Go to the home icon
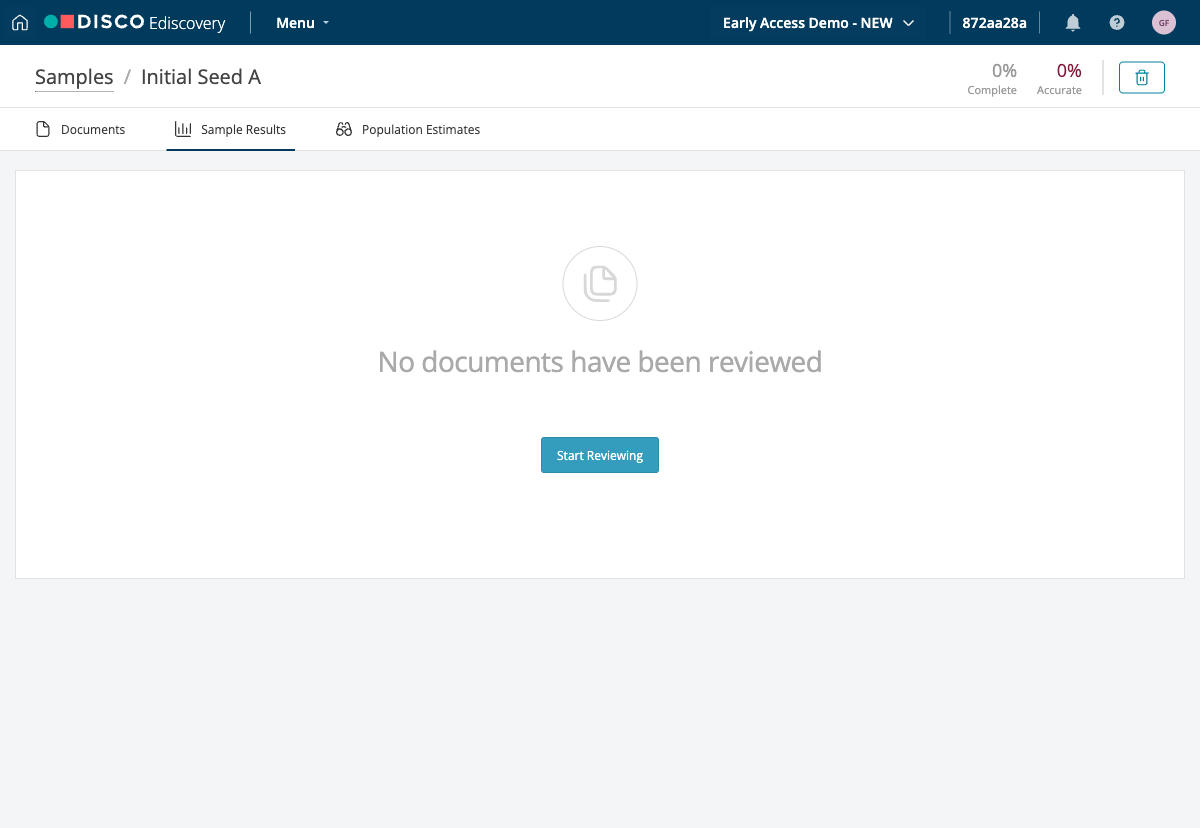The width and height of the screenshot is (1200, 828). coord(20,23)
